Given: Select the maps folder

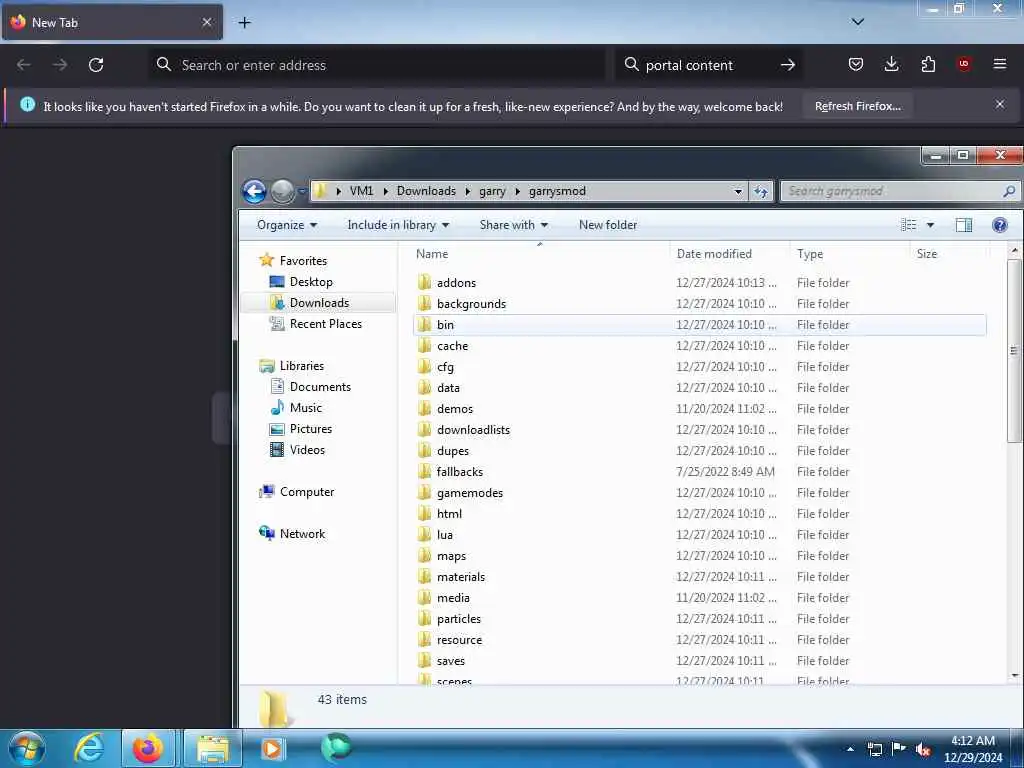Looking at the screenshot, I should pos(451,556).
